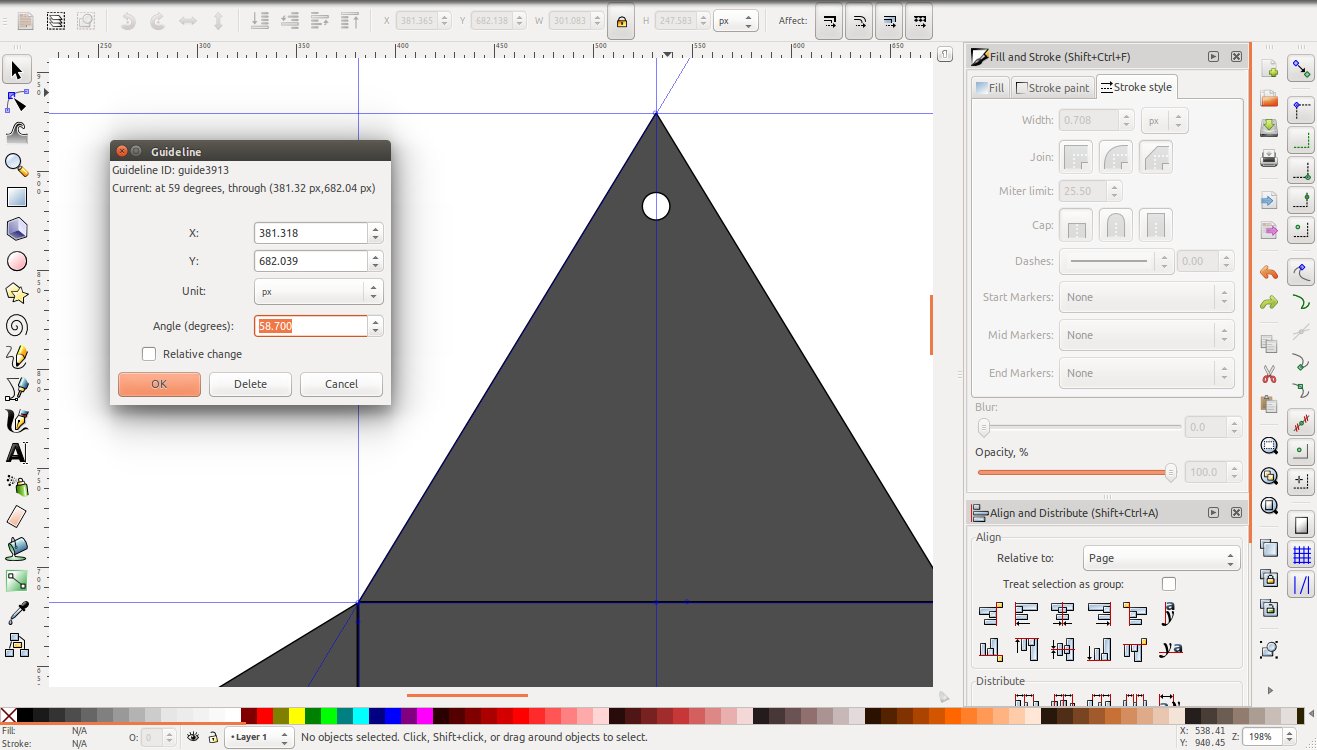
Task: Select the Calligraphy tool
Action: [x=16, y=420]
